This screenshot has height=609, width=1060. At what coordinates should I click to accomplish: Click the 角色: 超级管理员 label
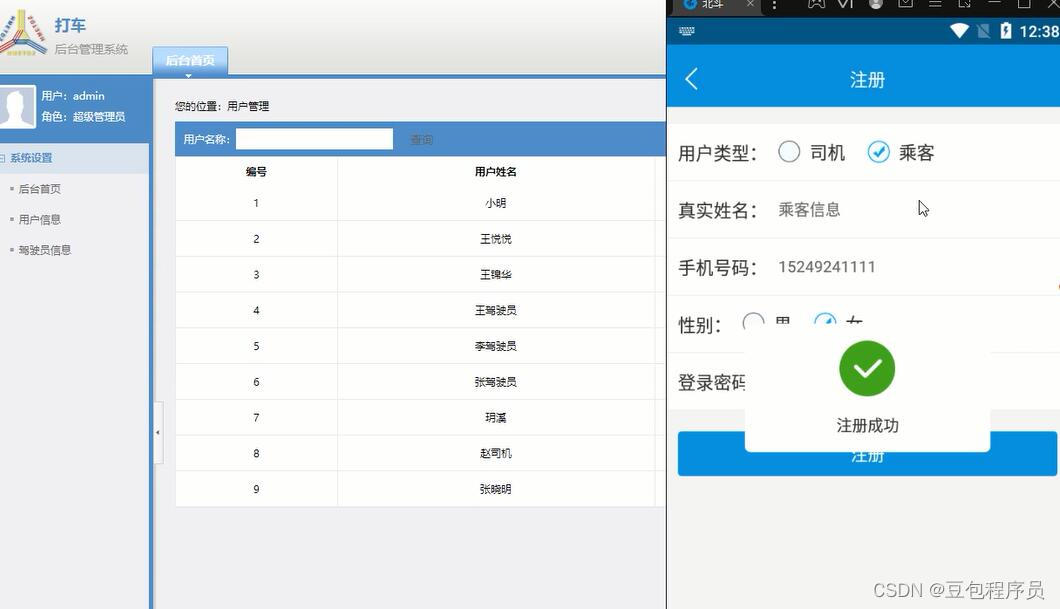click(83, 116)
